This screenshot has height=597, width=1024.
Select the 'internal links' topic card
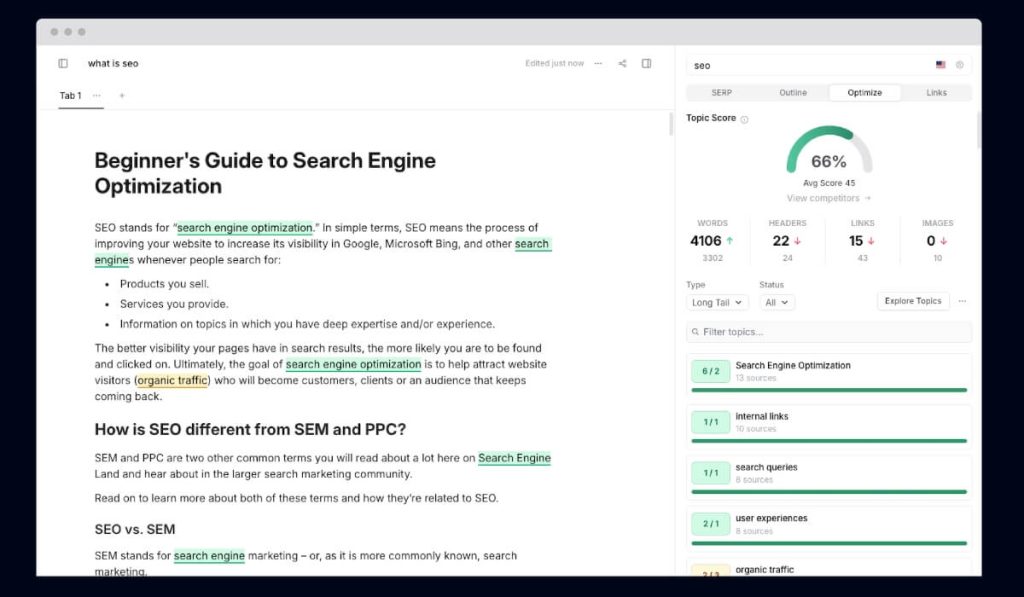coord(829,423)
